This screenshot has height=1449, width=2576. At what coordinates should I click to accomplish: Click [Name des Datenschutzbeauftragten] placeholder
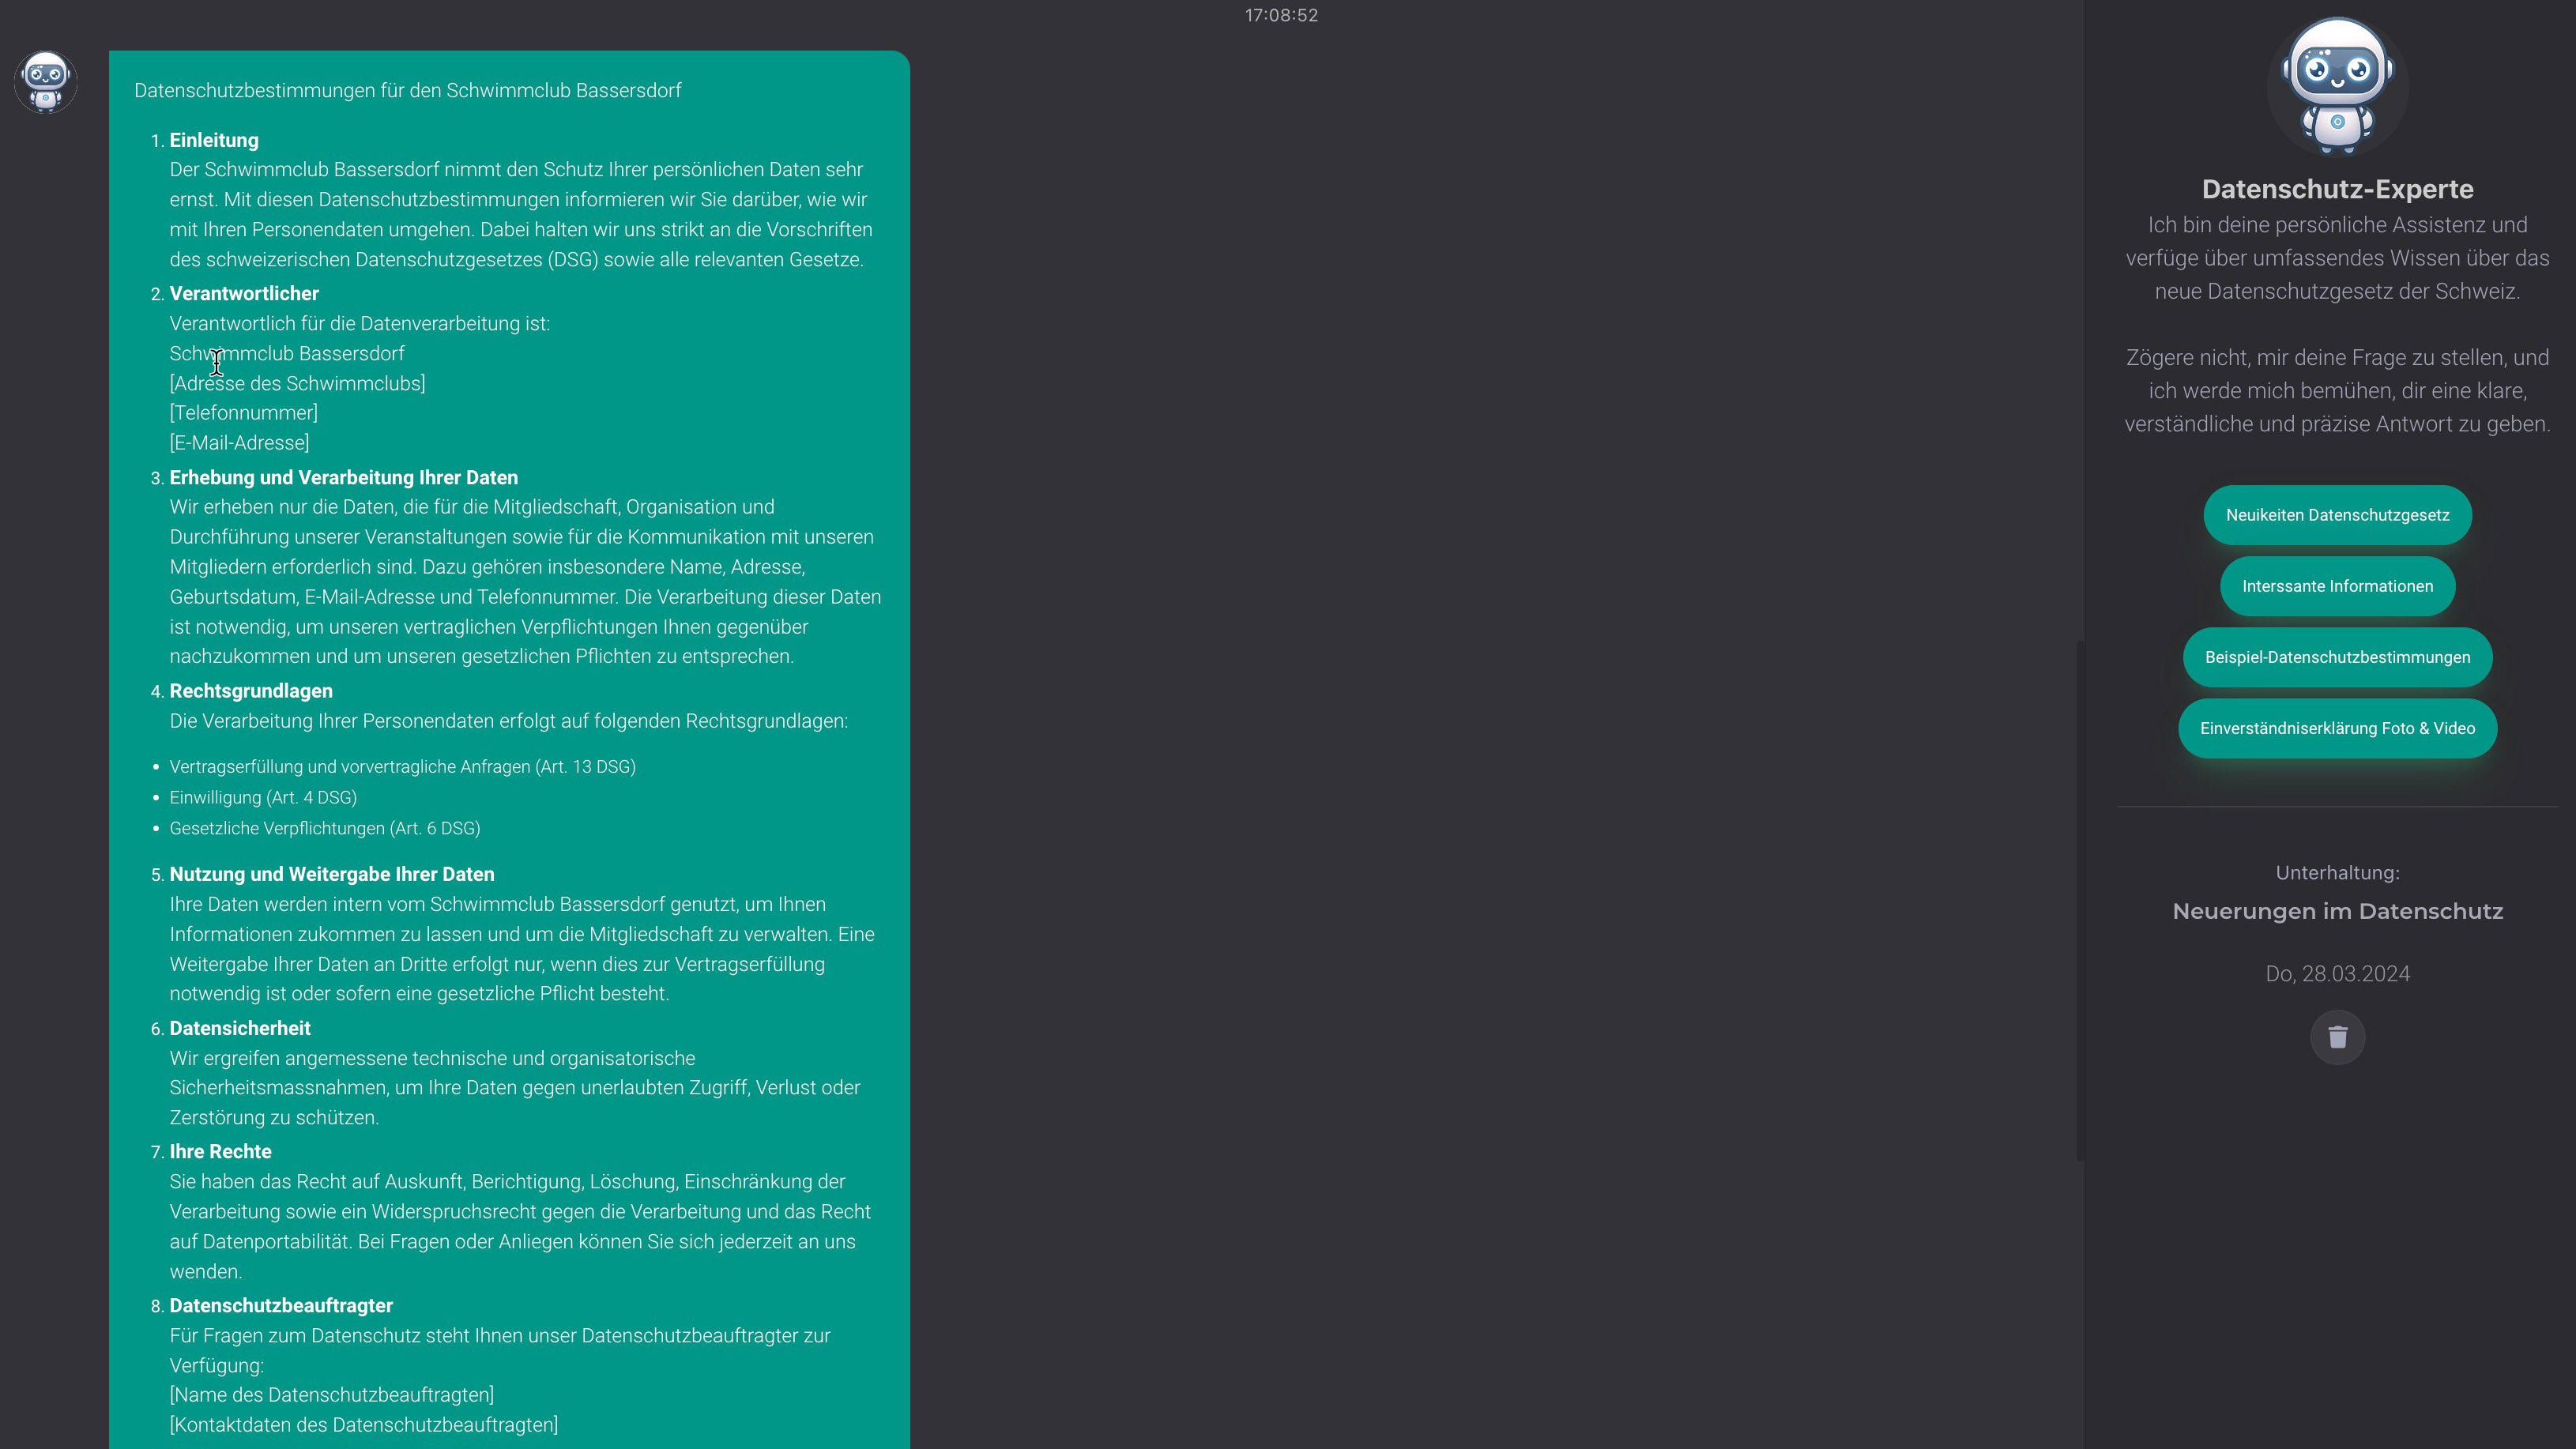click(331, 1395)
